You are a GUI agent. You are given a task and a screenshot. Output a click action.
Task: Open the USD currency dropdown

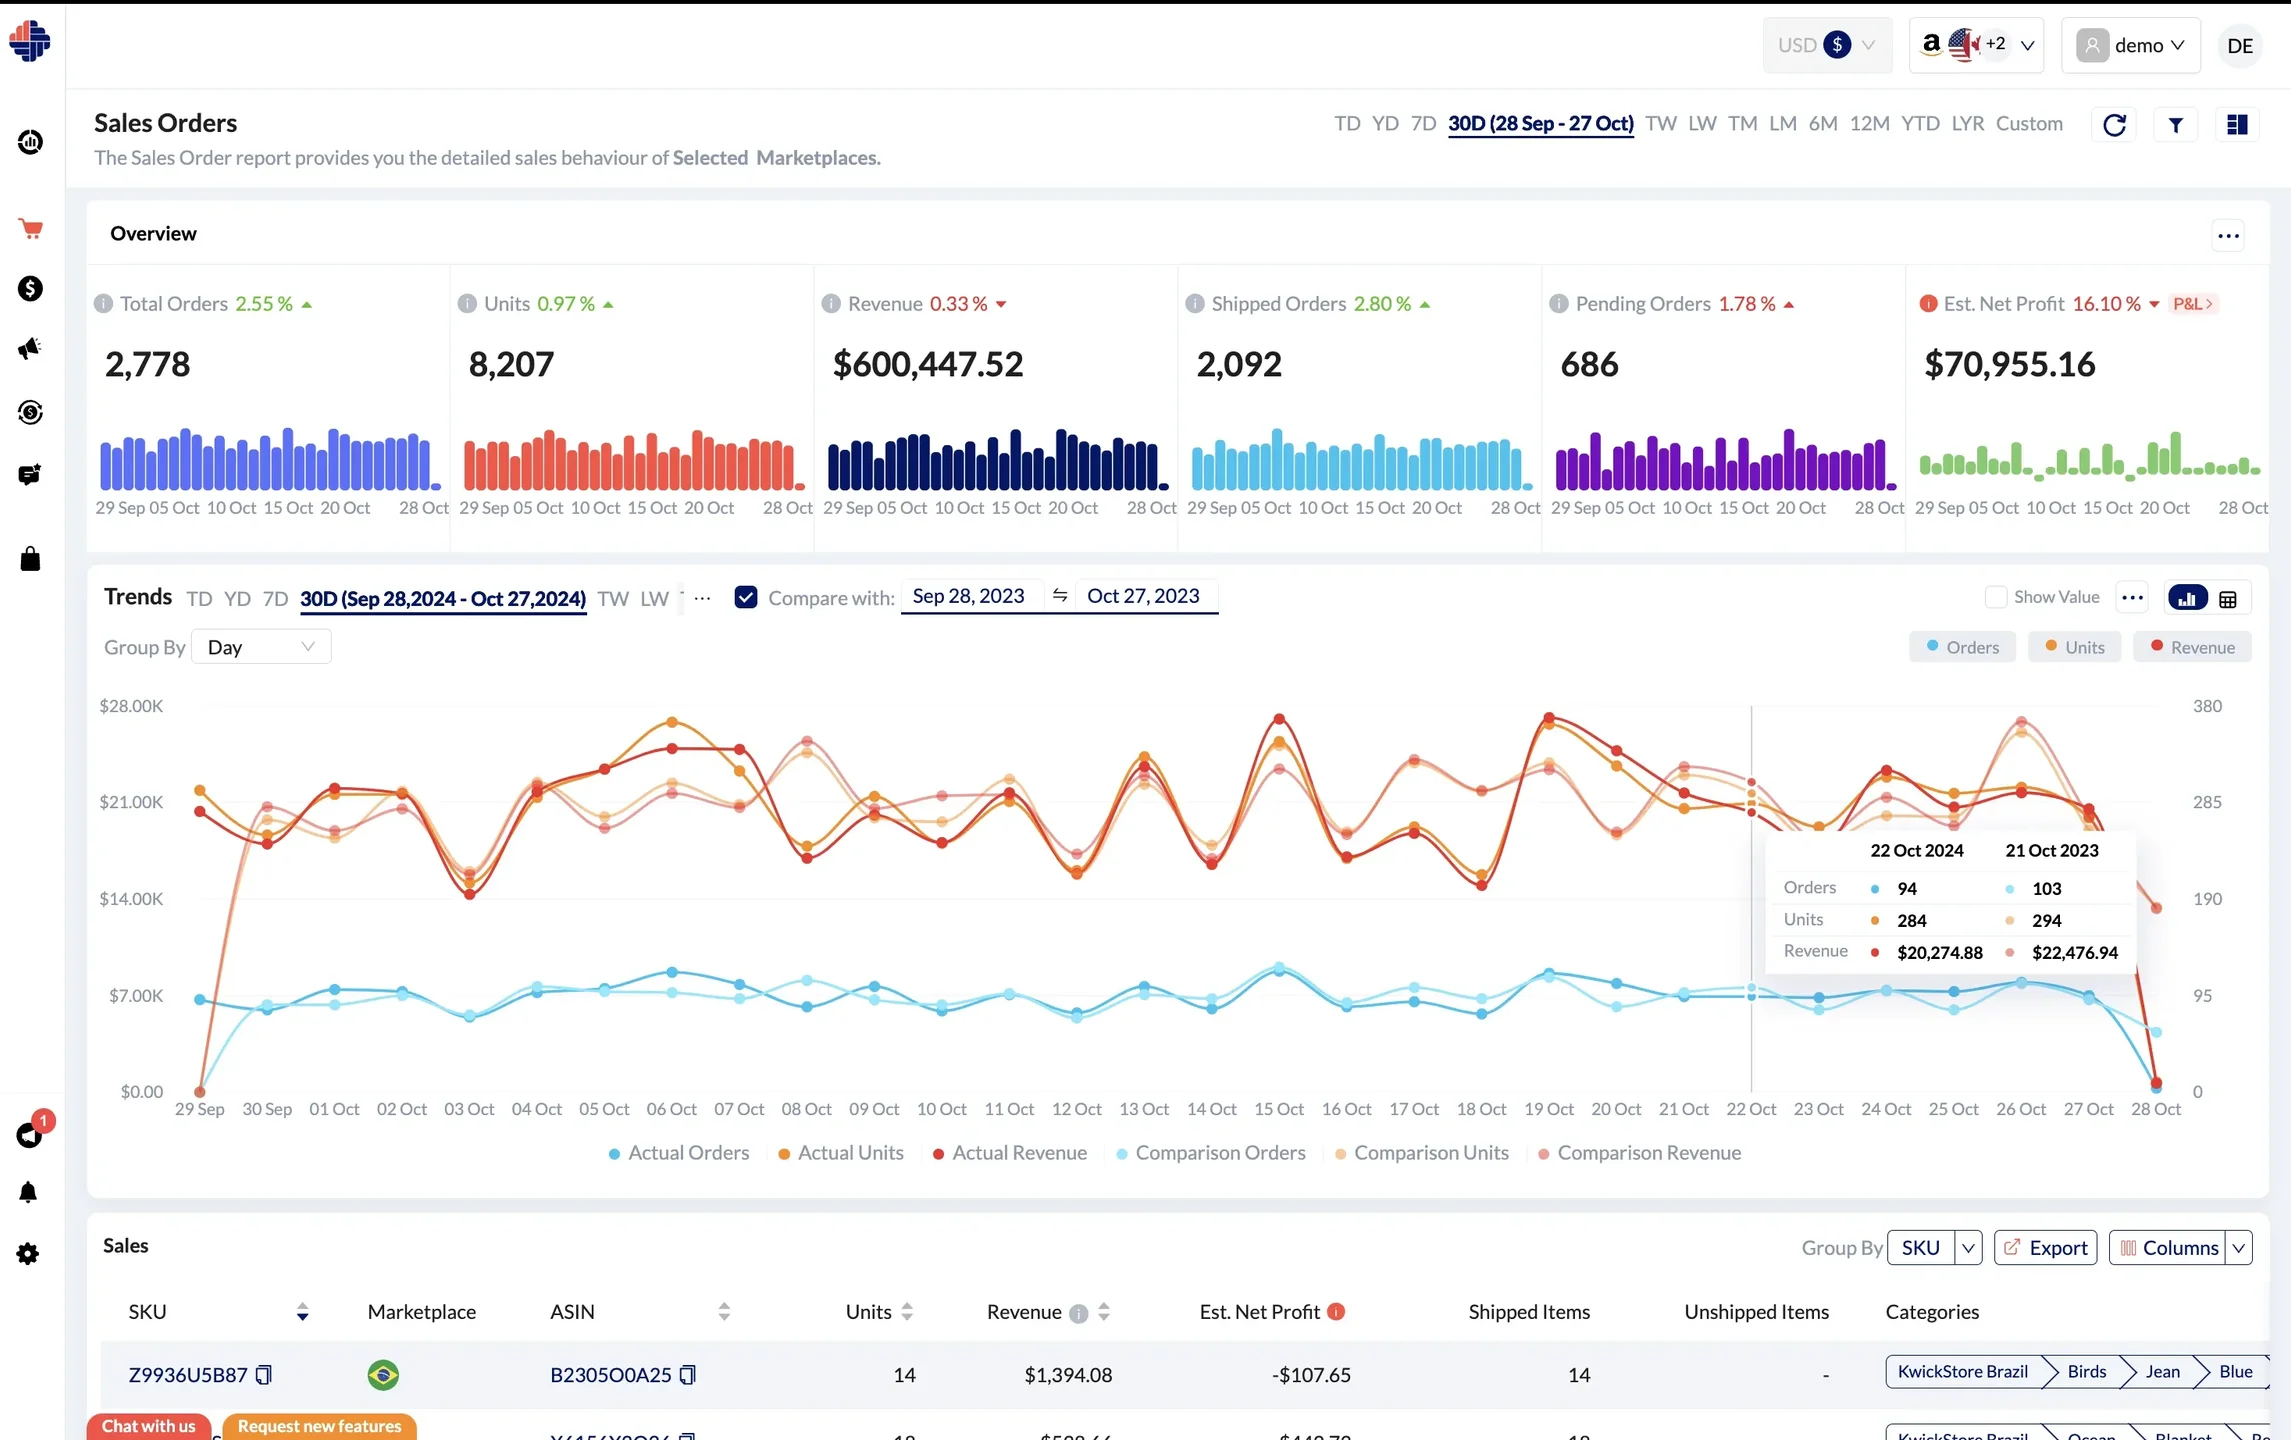pyautogui.click(x=1826, y=45)
